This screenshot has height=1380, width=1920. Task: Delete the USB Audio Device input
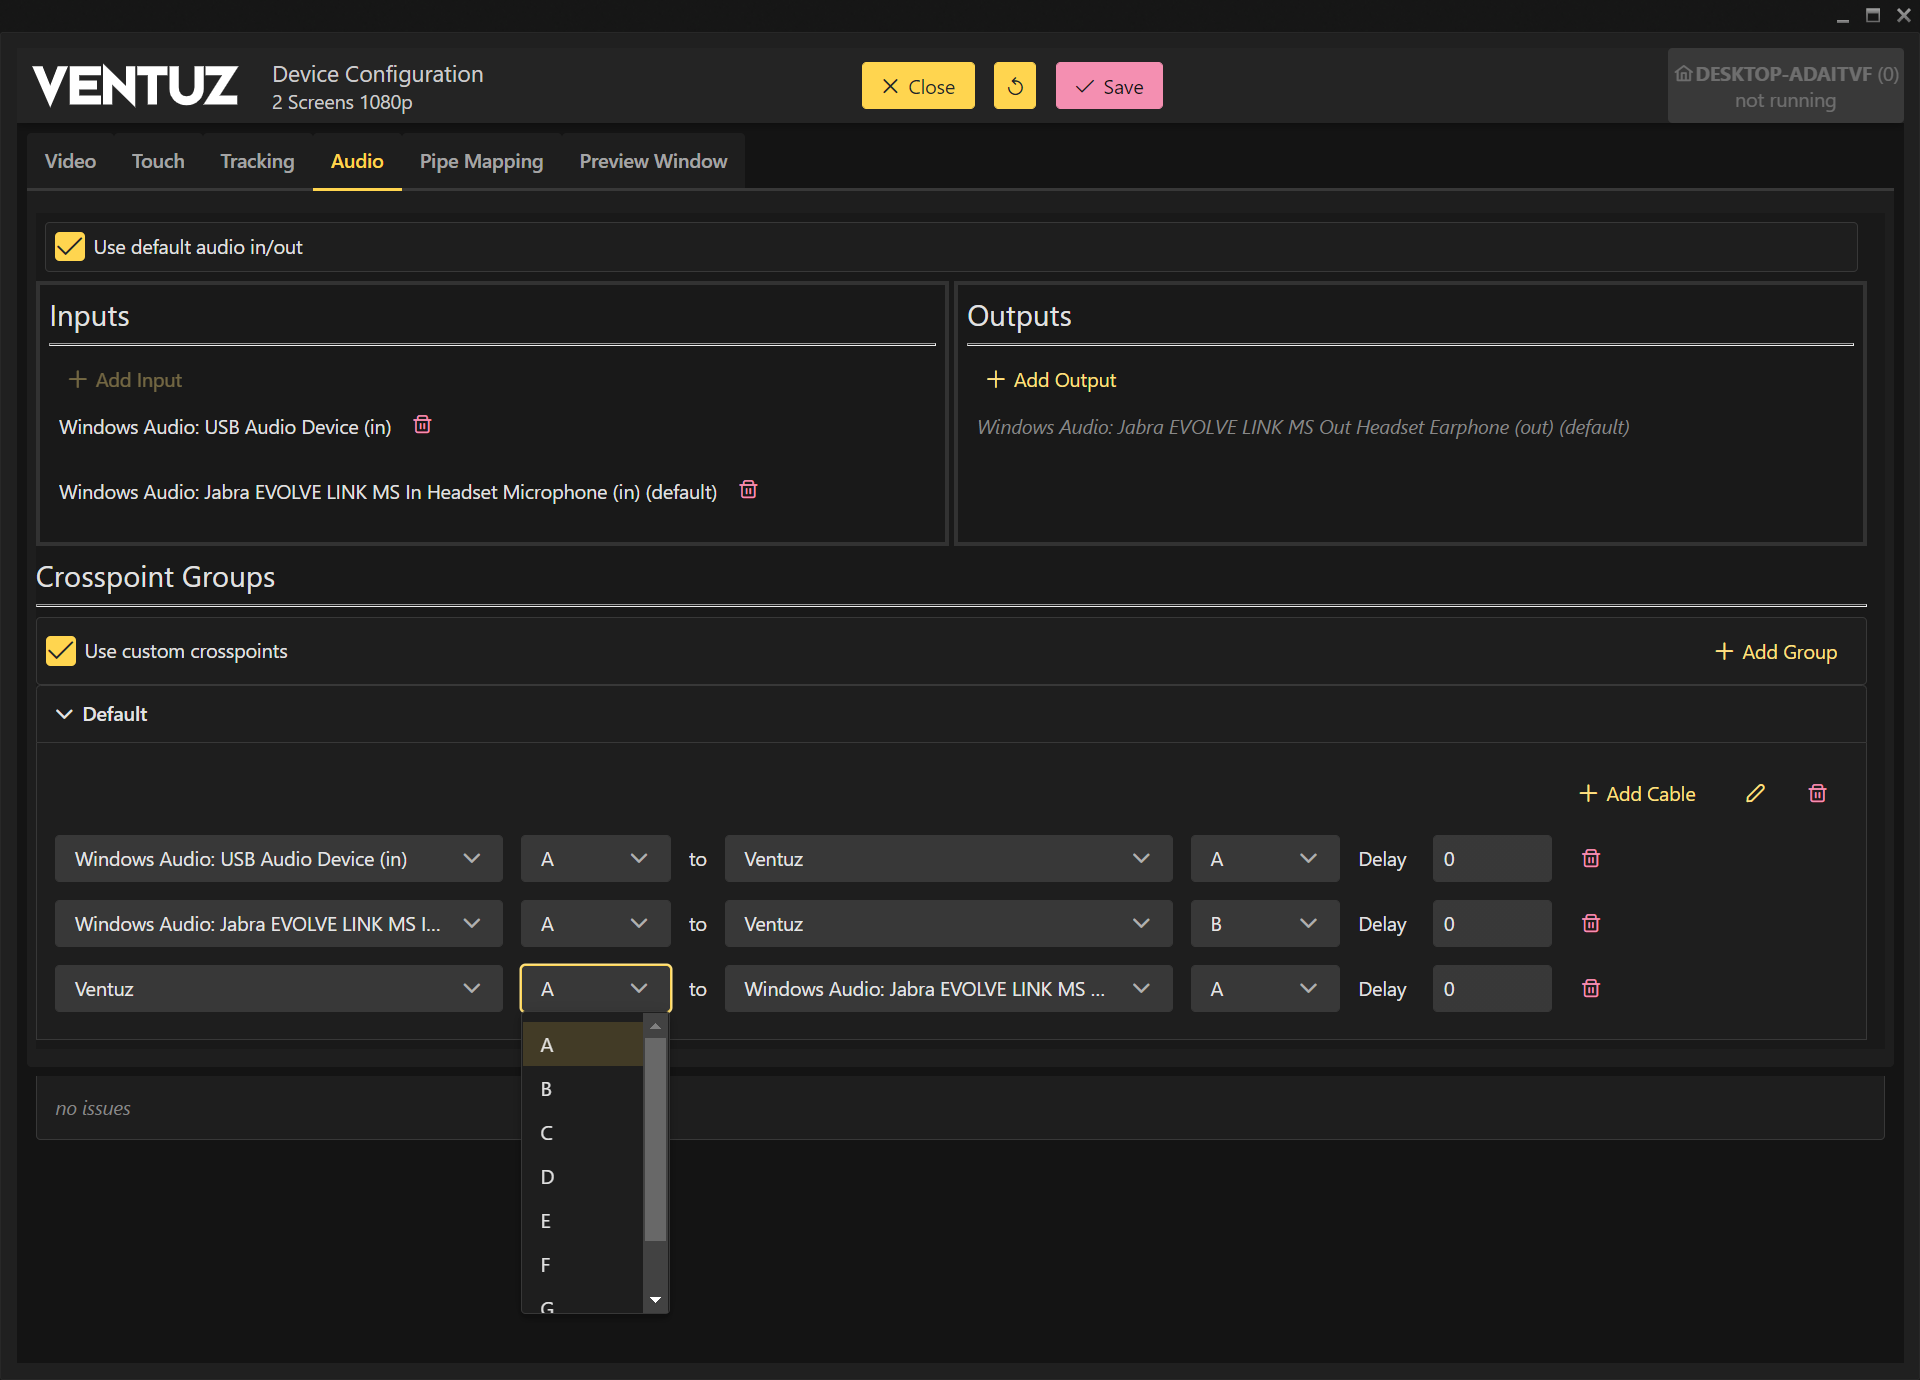[x=422, y=425]
